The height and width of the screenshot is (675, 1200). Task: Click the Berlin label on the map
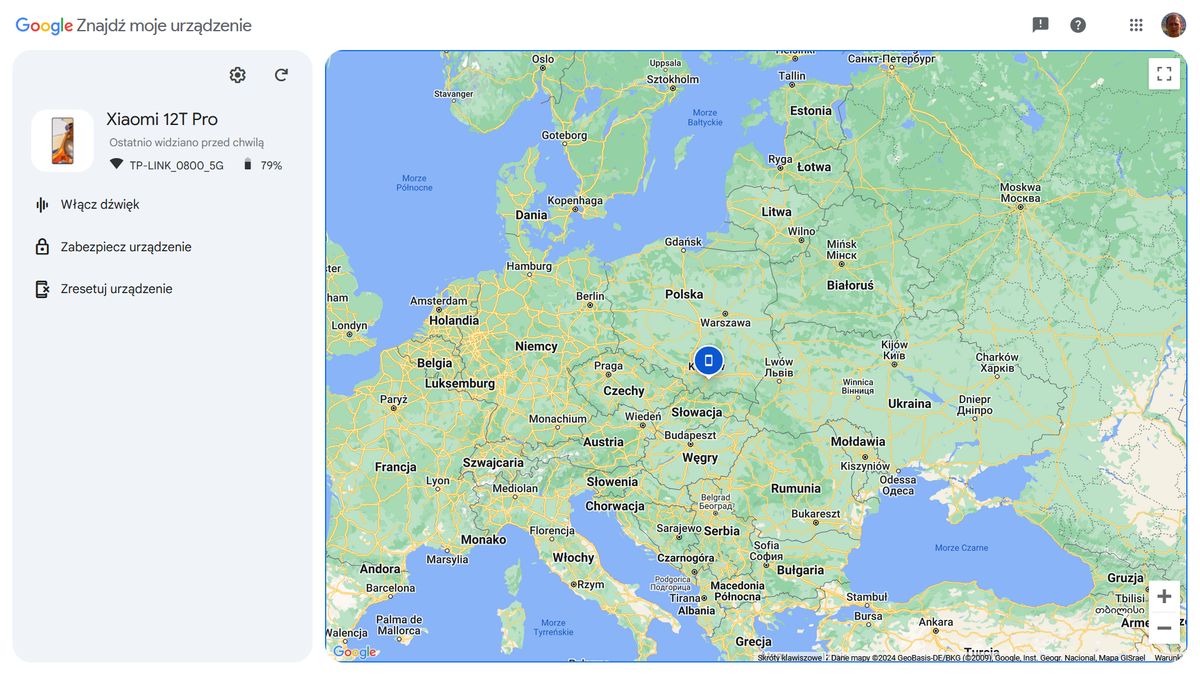click(x=590, y=296)
